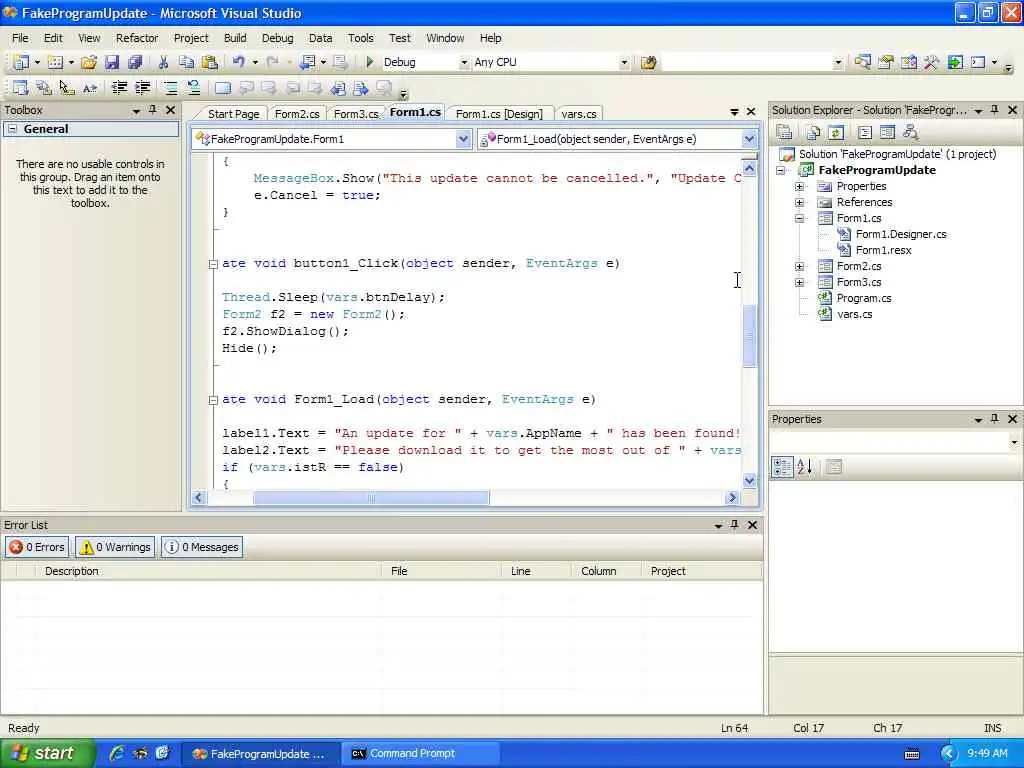
Task: Open the Object Browser toolbar icon
Action: tap(908, 63)
